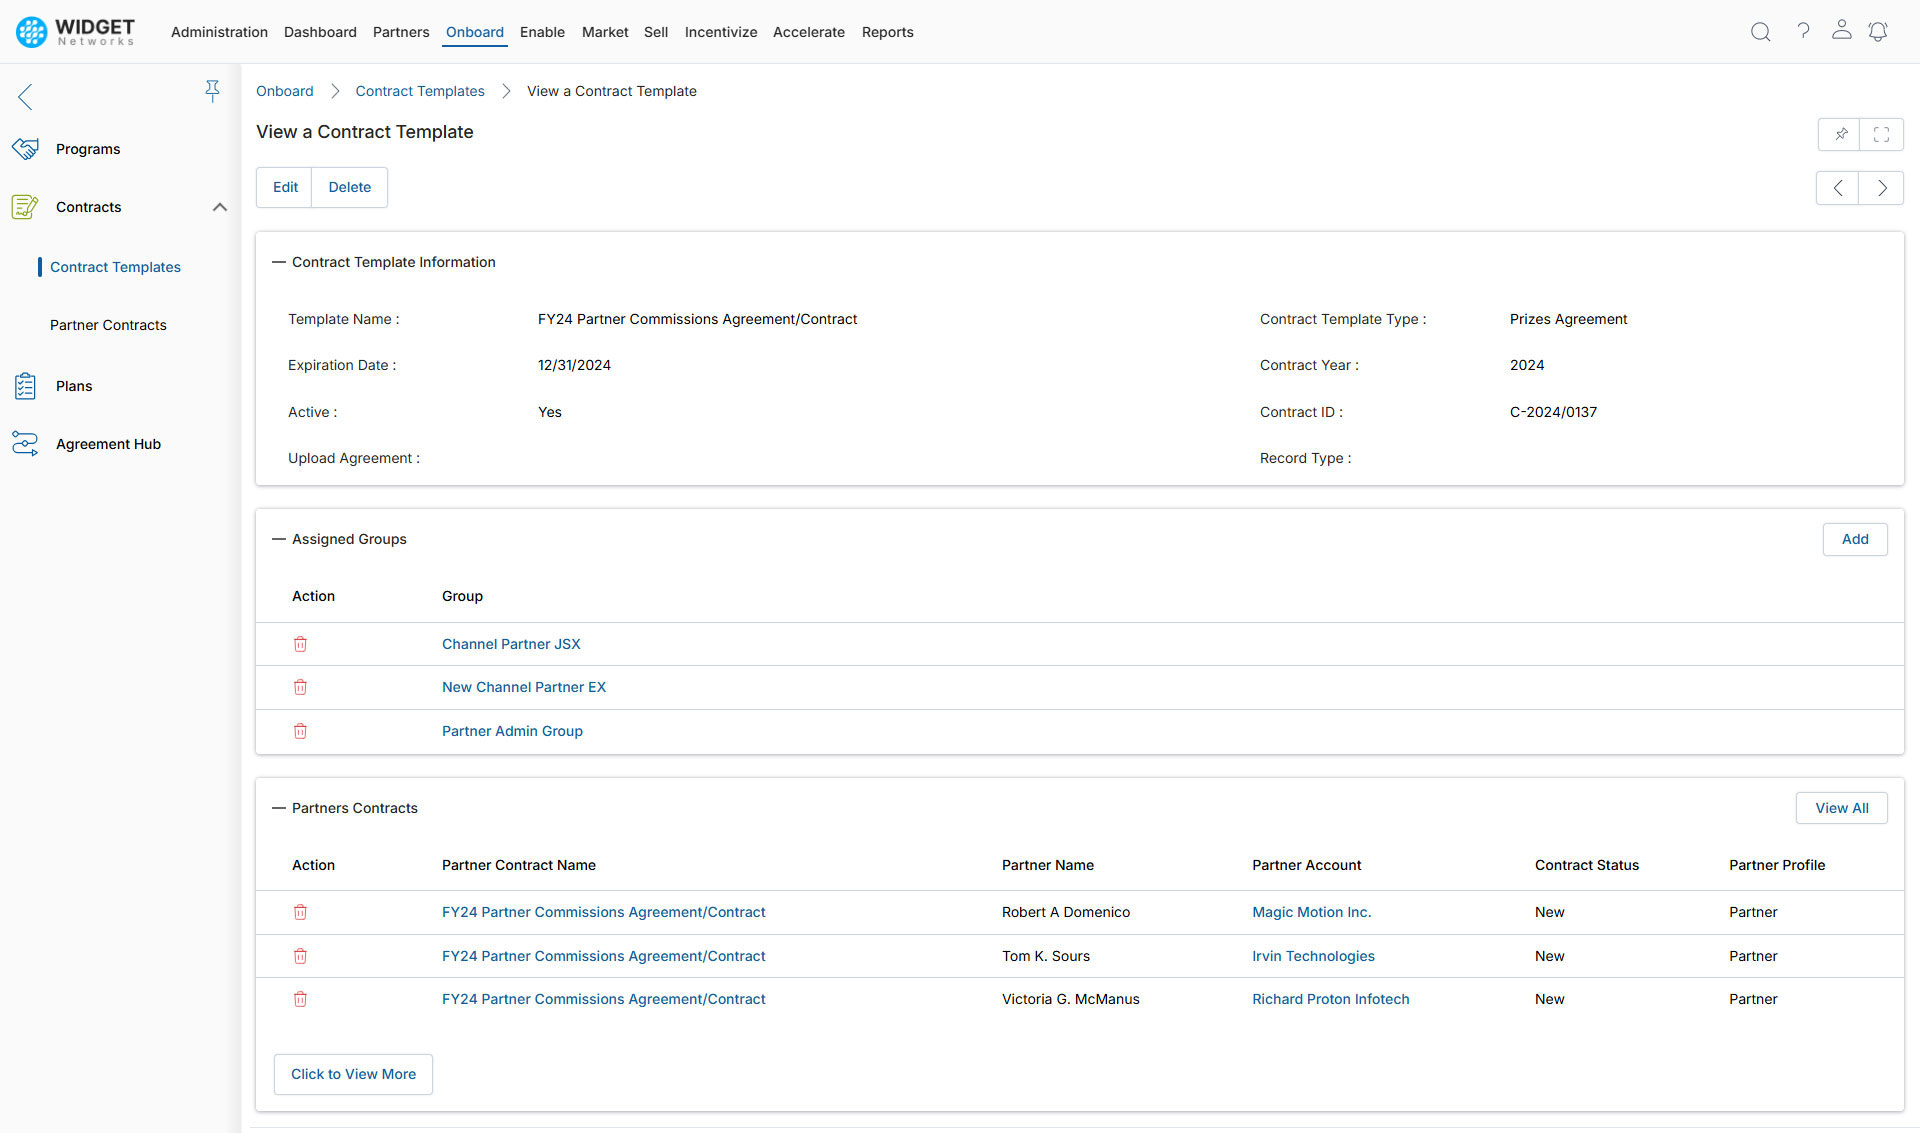Screen dimensions: 1920x1133
Task: Click trash icon for Robert A Domenico contract
Action: coord(300,912)
